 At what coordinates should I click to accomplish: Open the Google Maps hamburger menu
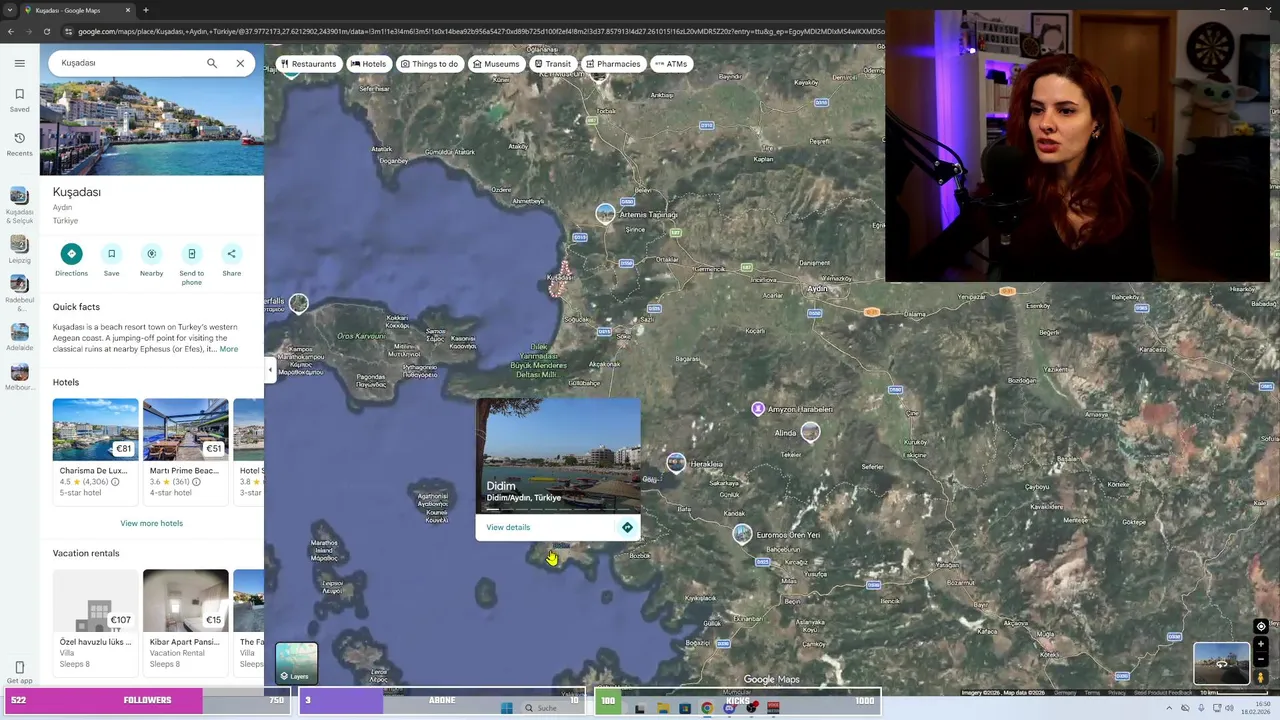coord(19,63)
